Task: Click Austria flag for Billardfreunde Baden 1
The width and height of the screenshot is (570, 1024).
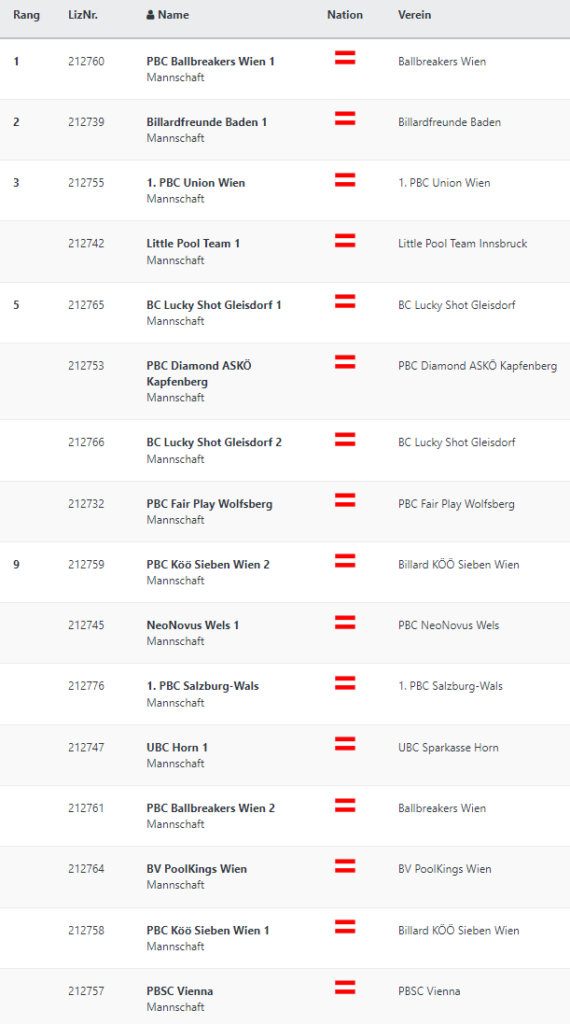Action: (x=345, y=118)
